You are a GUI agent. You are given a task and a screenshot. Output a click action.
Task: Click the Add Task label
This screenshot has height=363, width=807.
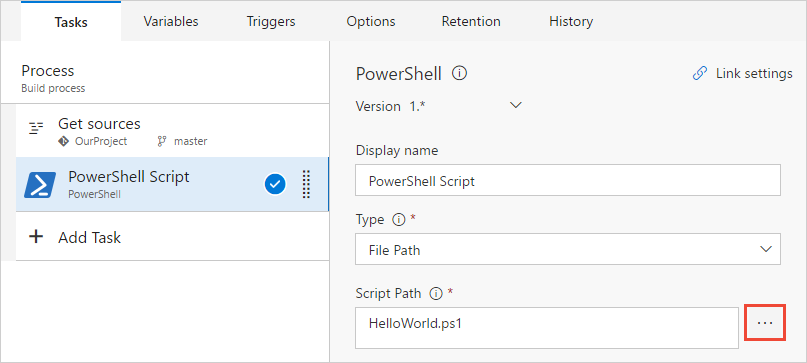click(90, 238)
